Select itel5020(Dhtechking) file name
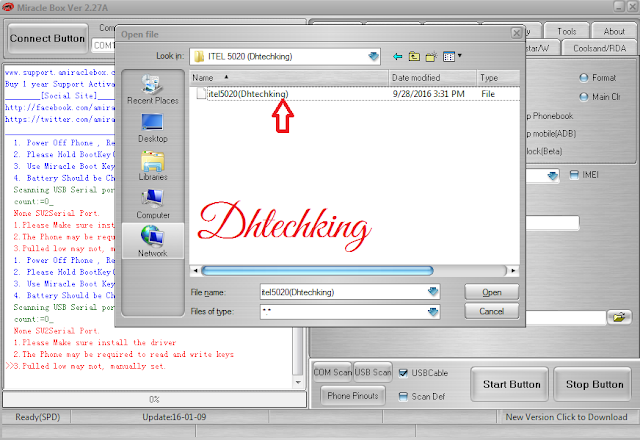The width and height of the screenshot is (640, 440). [248, 94]
